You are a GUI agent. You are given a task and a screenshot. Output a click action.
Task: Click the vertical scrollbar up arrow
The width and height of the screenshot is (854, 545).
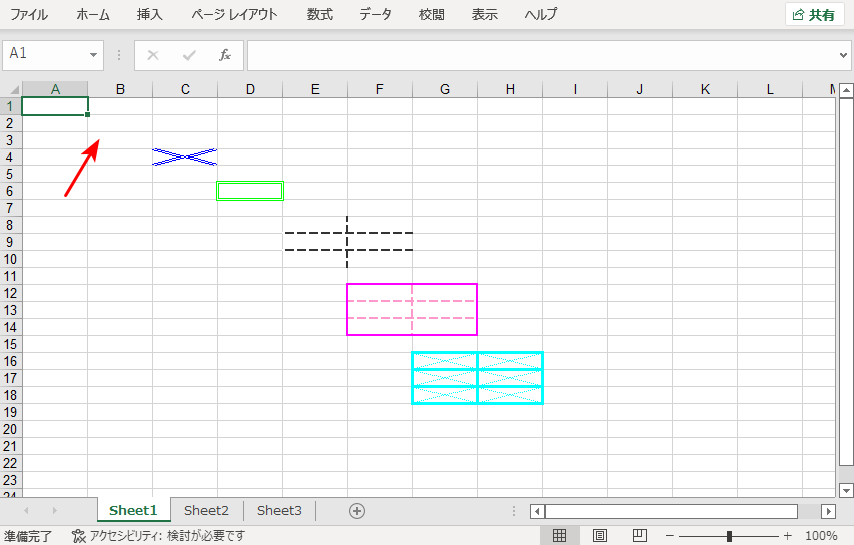point(846,90)
